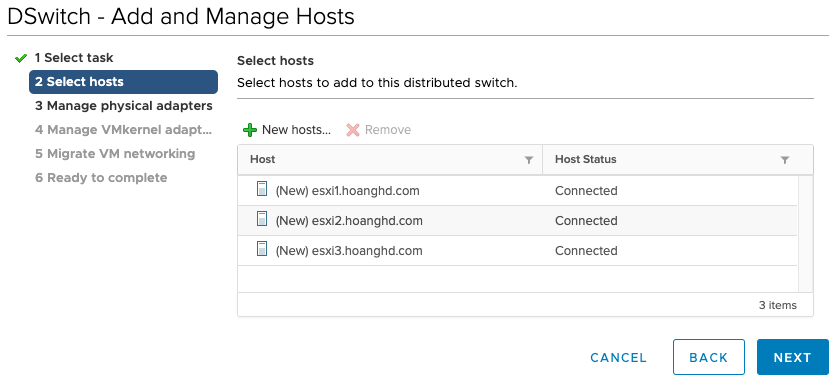The image size is (835, 385).
Task: Sort by the Host Status column header
Action: point(586,159)
